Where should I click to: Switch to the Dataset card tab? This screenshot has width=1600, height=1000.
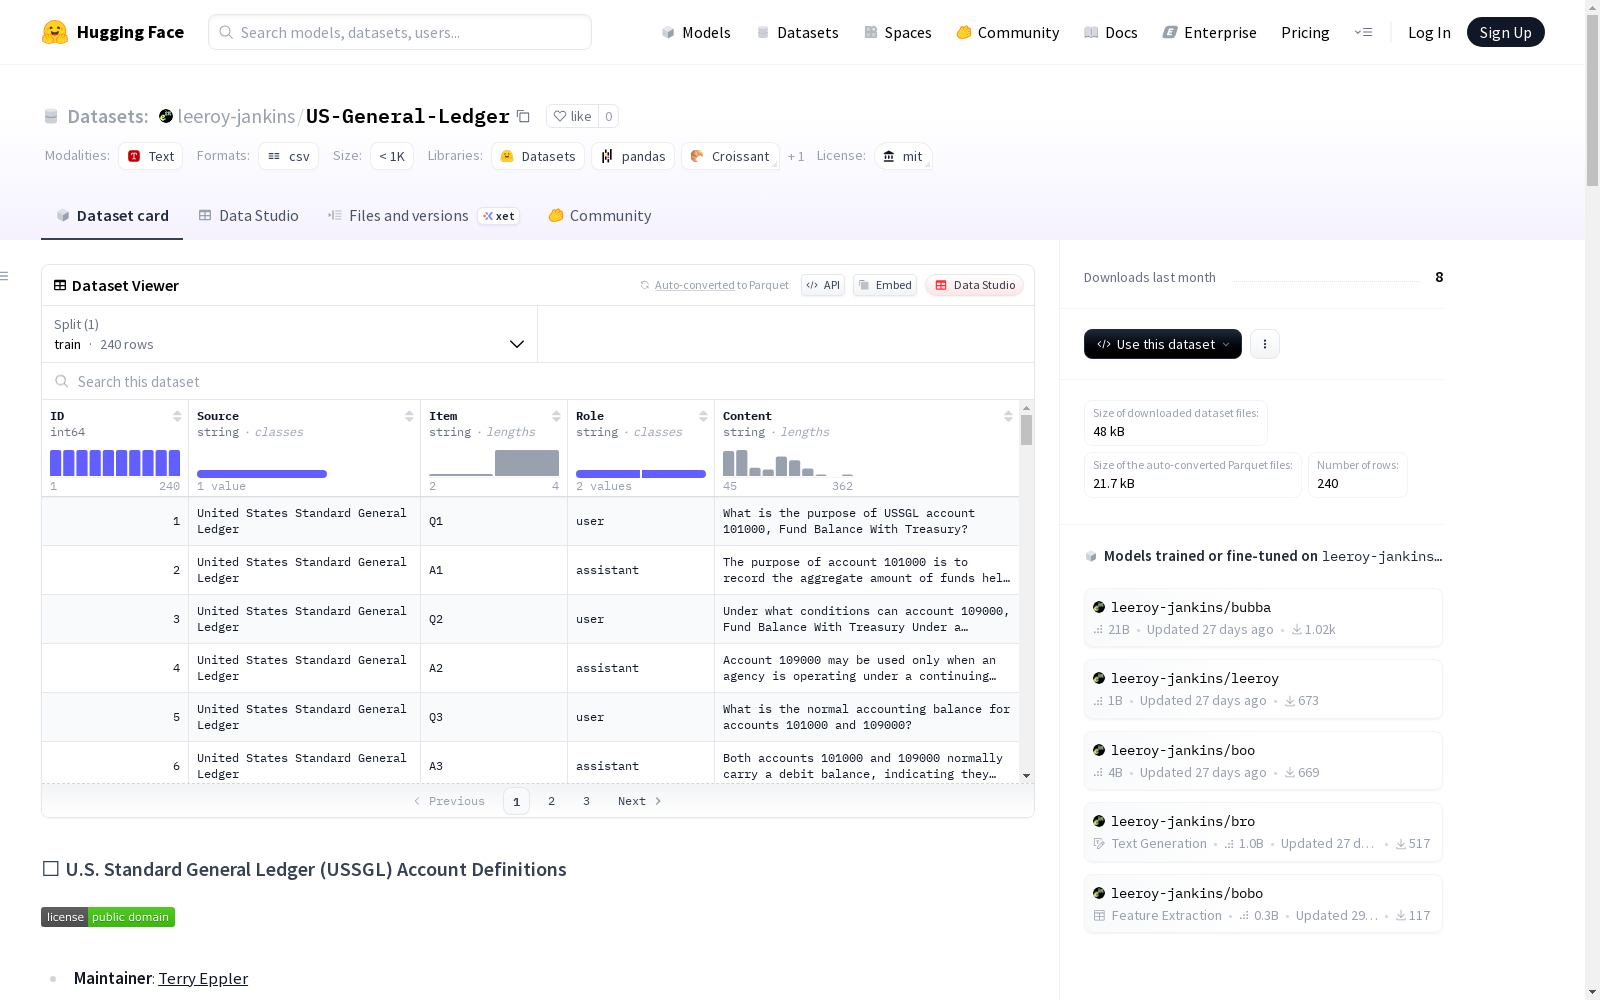[112, 216]
